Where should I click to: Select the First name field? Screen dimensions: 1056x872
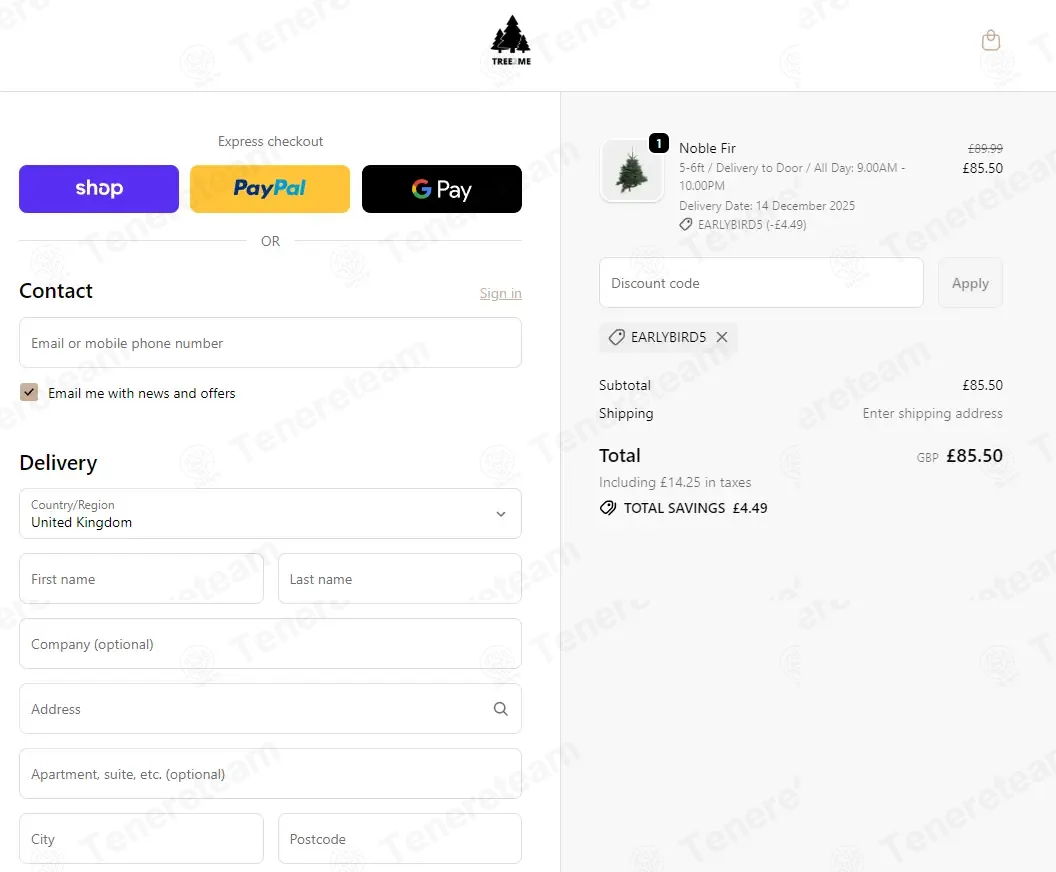pyautogui.click(x=141, y=579)
